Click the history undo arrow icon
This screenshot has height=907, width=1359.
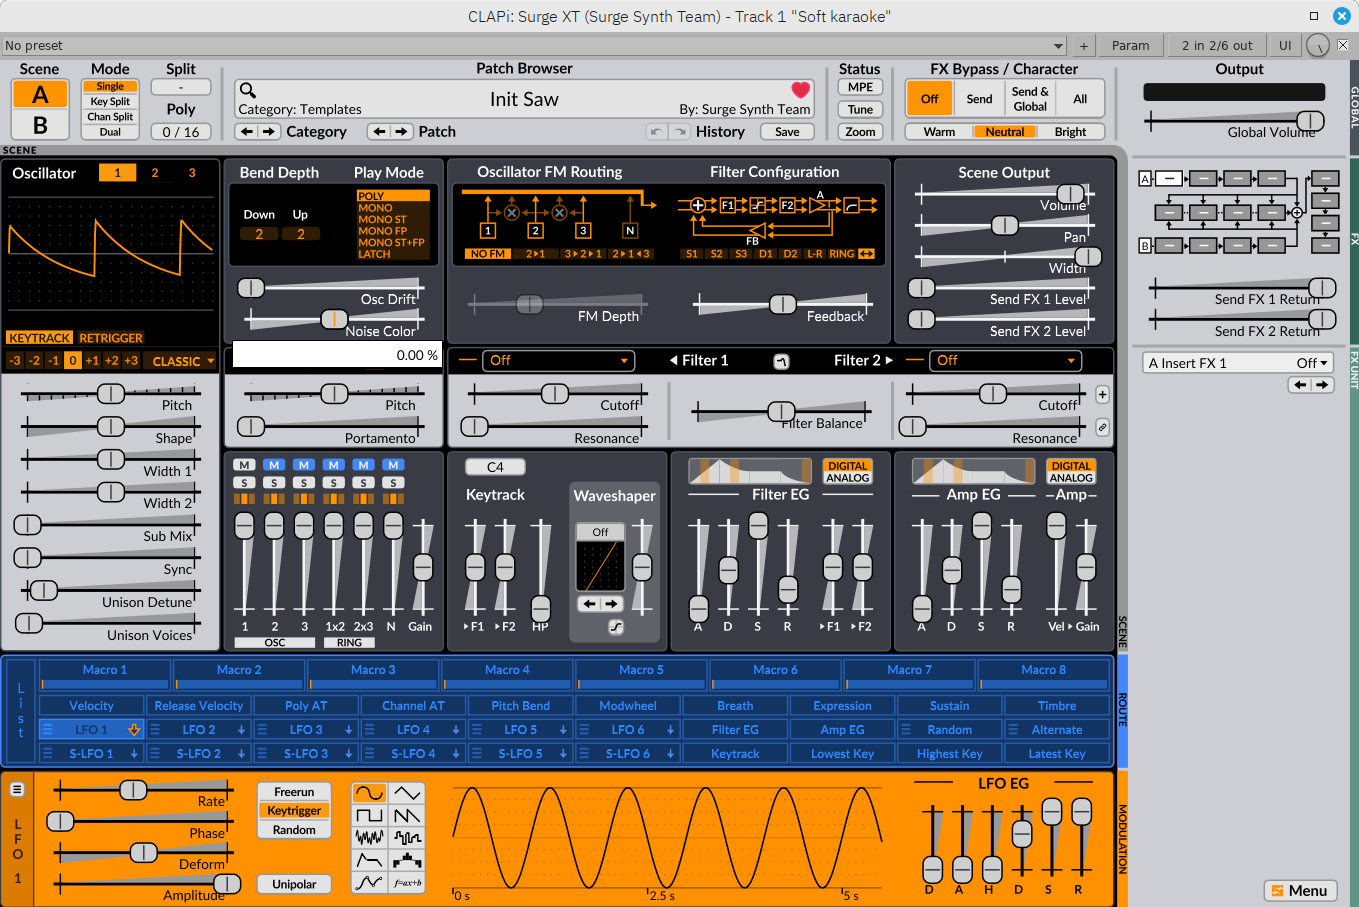(x=656, y=132)
